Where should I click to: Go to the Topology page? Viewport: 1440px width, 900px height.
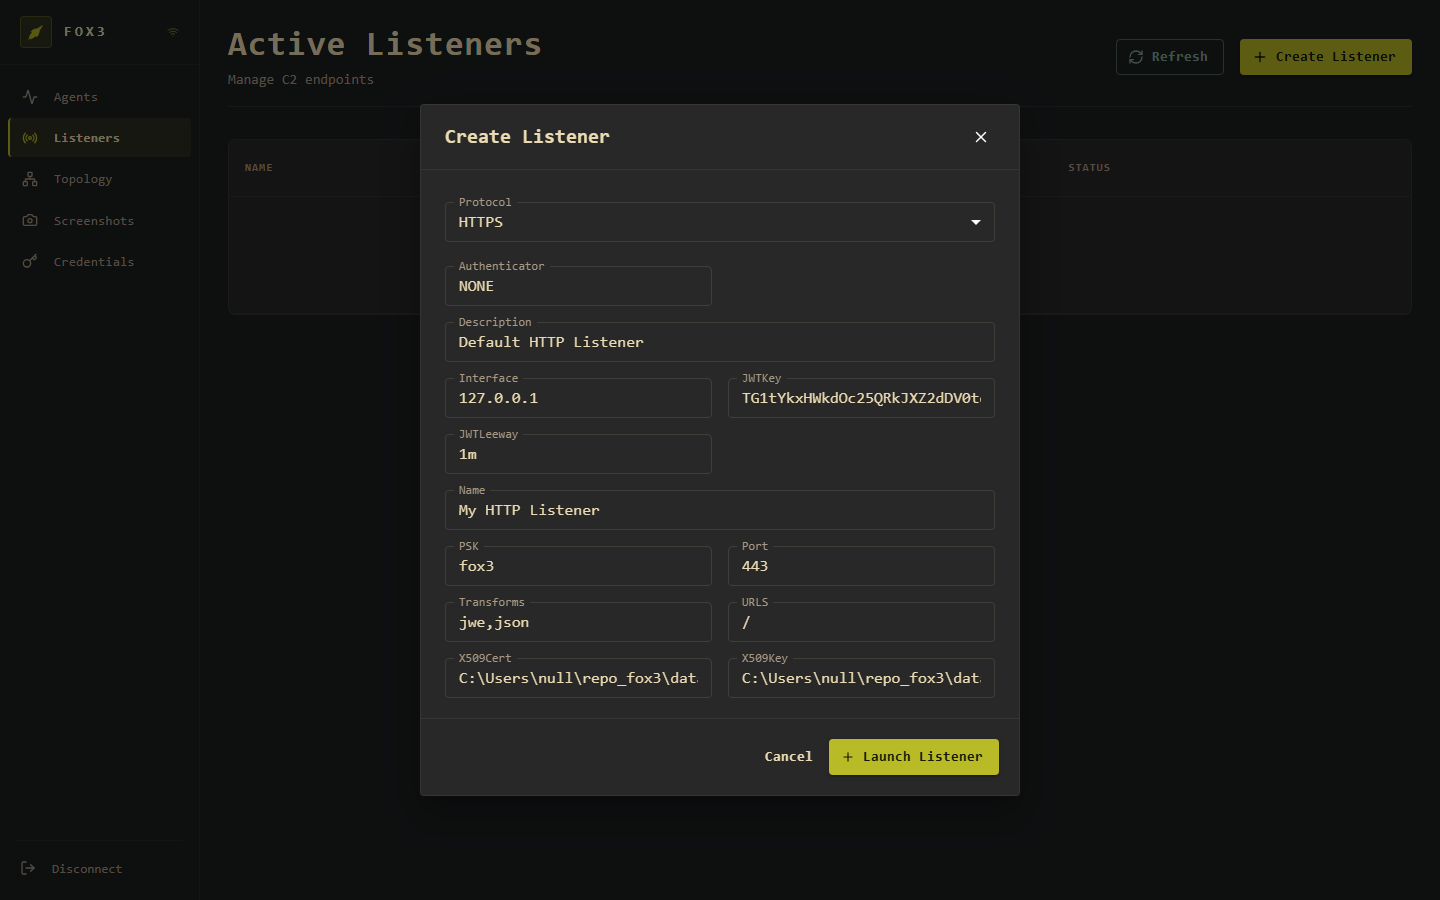tap(99, 179)
